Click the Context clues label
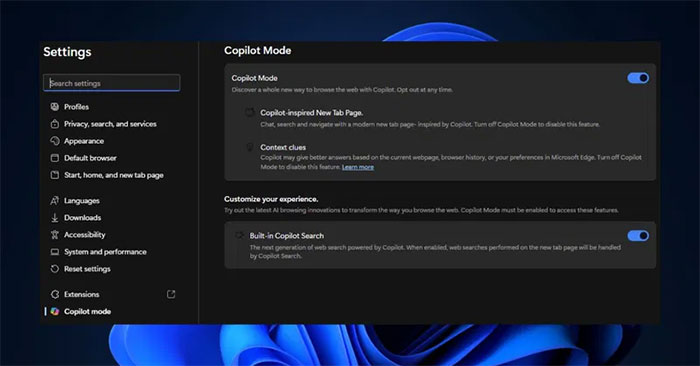The width and height of the screenshot is (700, 366). click(x=283, y=147)
